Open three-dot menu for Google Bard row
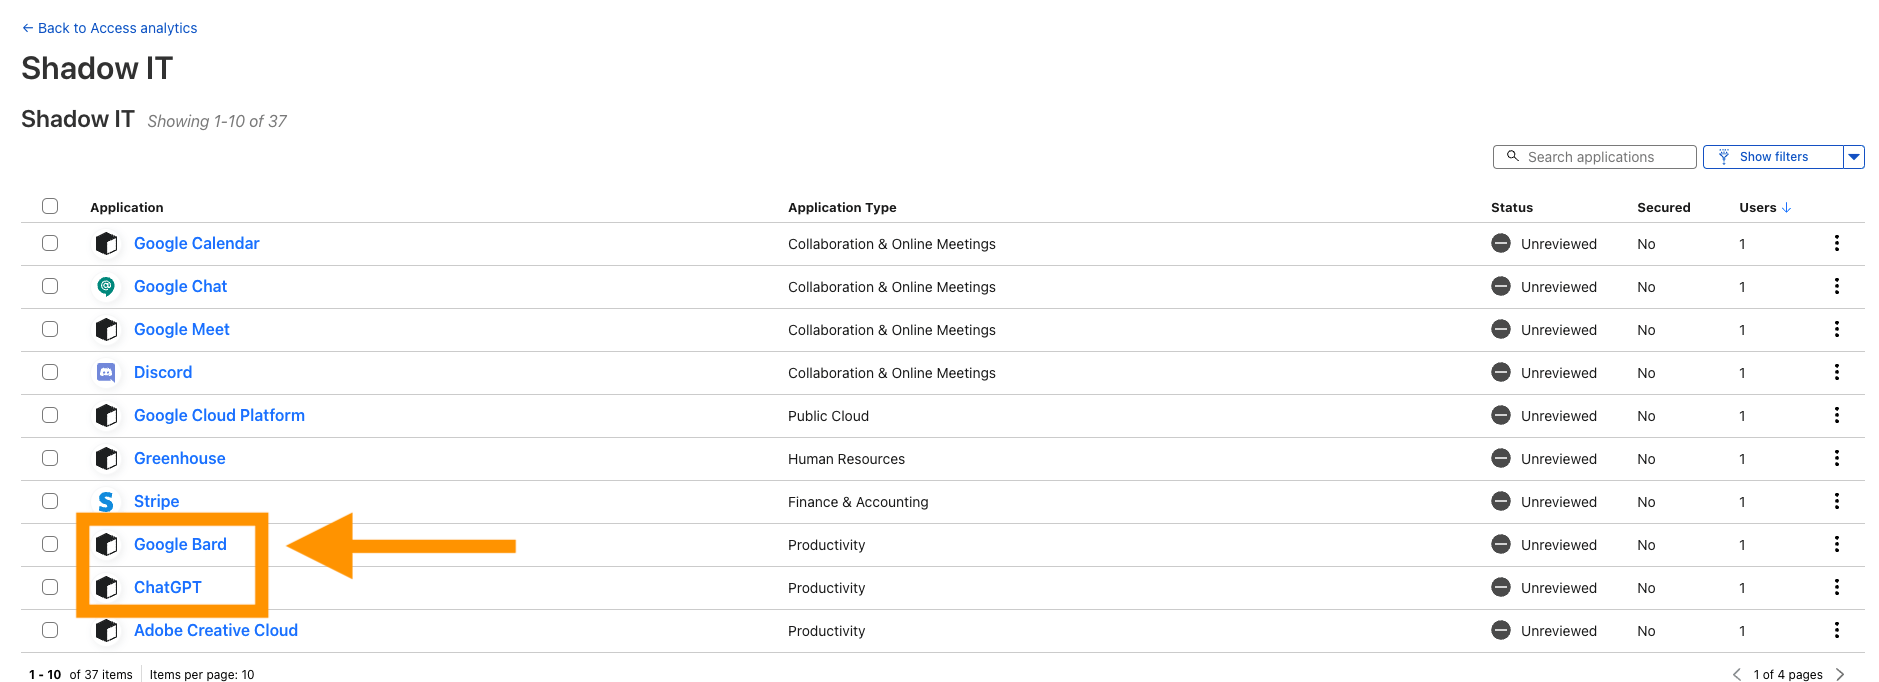This screenshot has height=682, width=1879. [1836, 544]
